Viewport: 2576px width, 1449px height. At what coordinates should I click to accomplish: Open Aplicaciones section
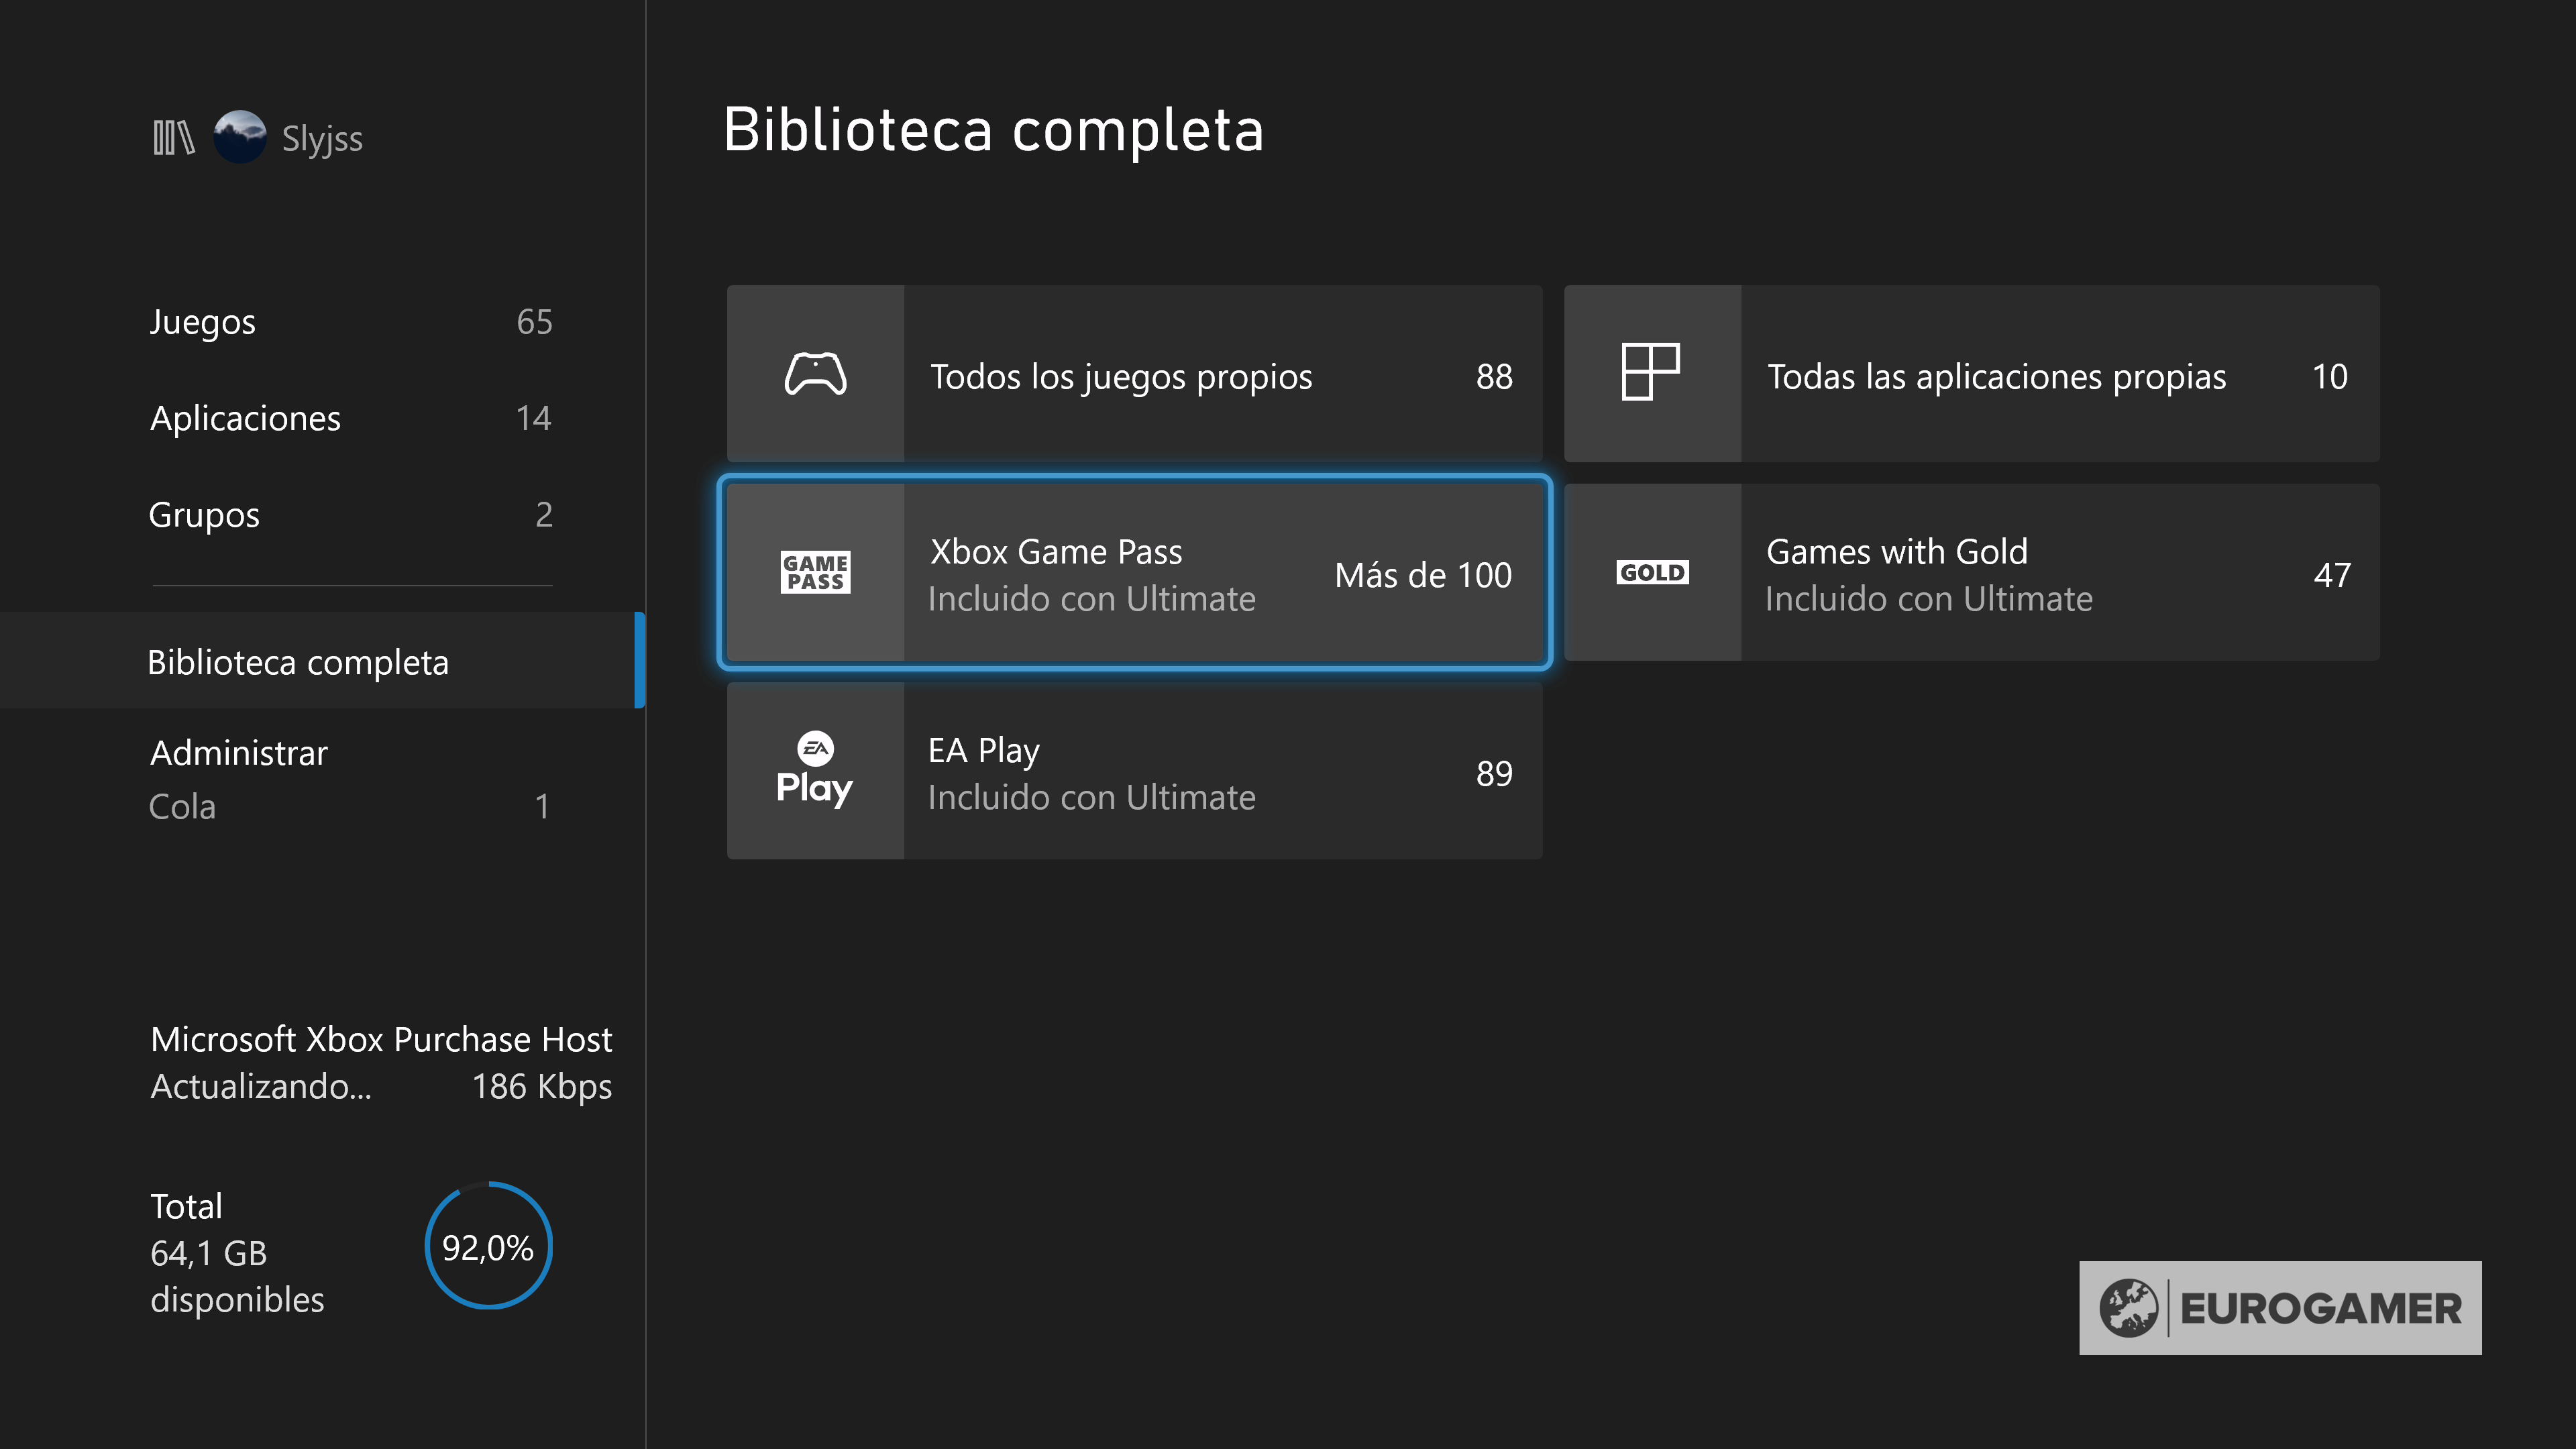350,418
